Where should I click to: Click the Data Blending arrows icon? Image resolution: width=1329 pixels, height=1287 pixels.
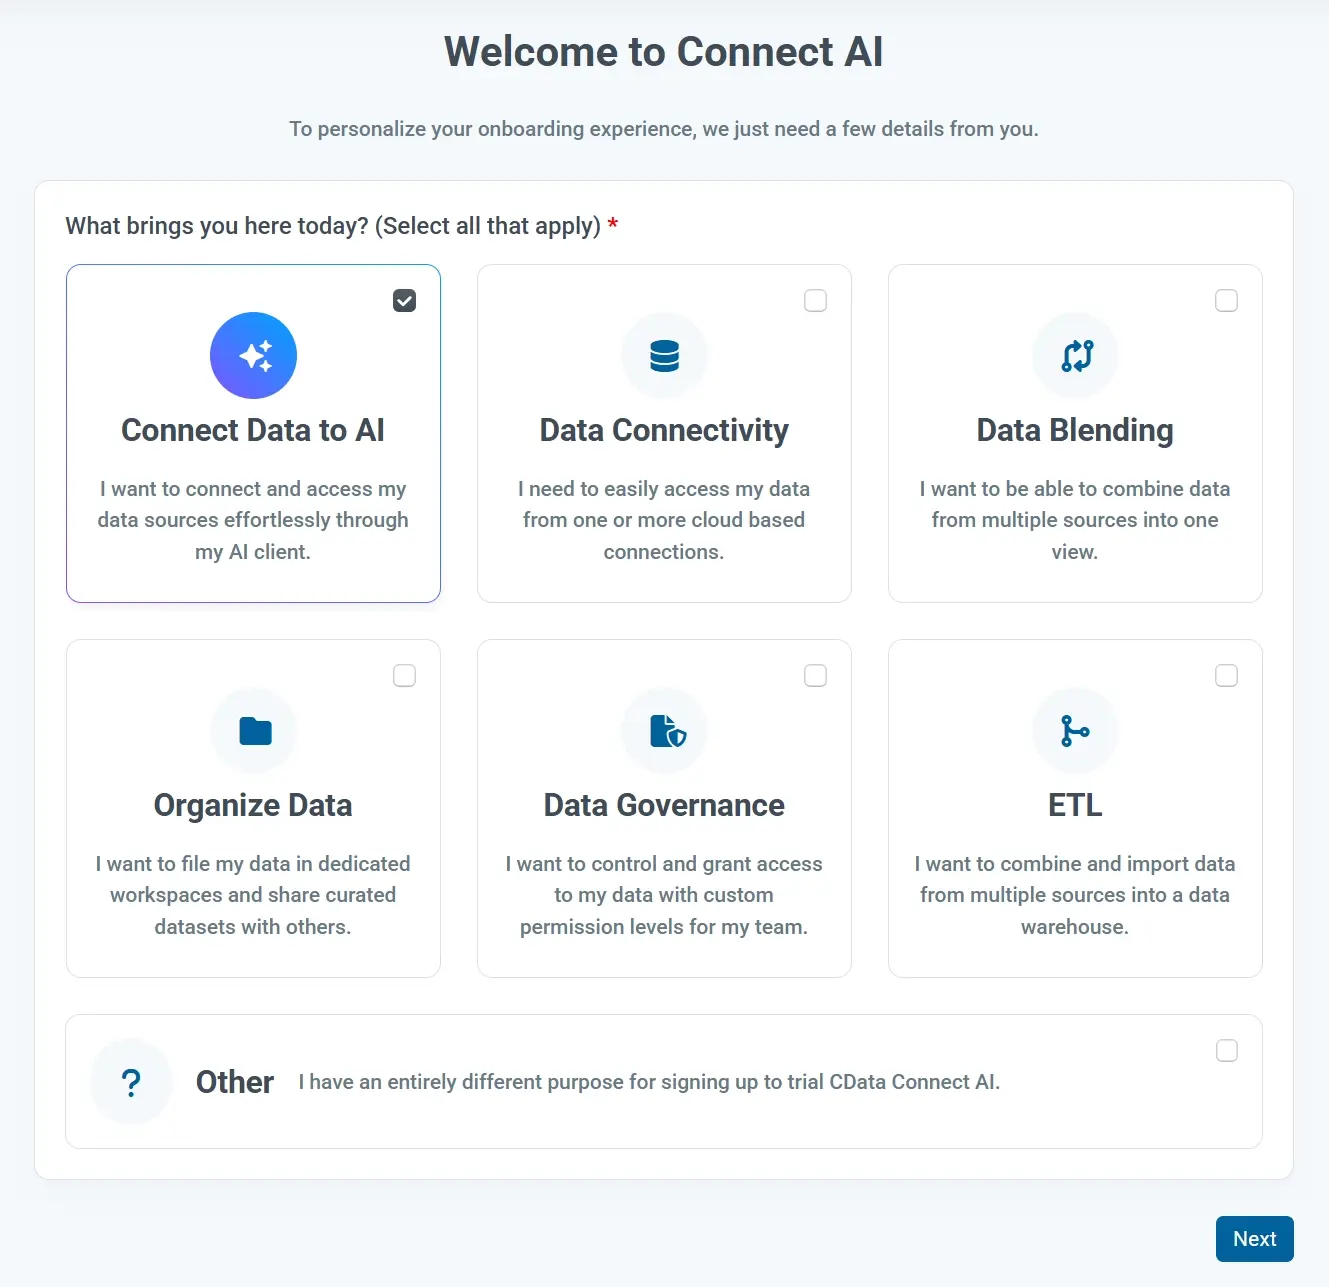1075,356
